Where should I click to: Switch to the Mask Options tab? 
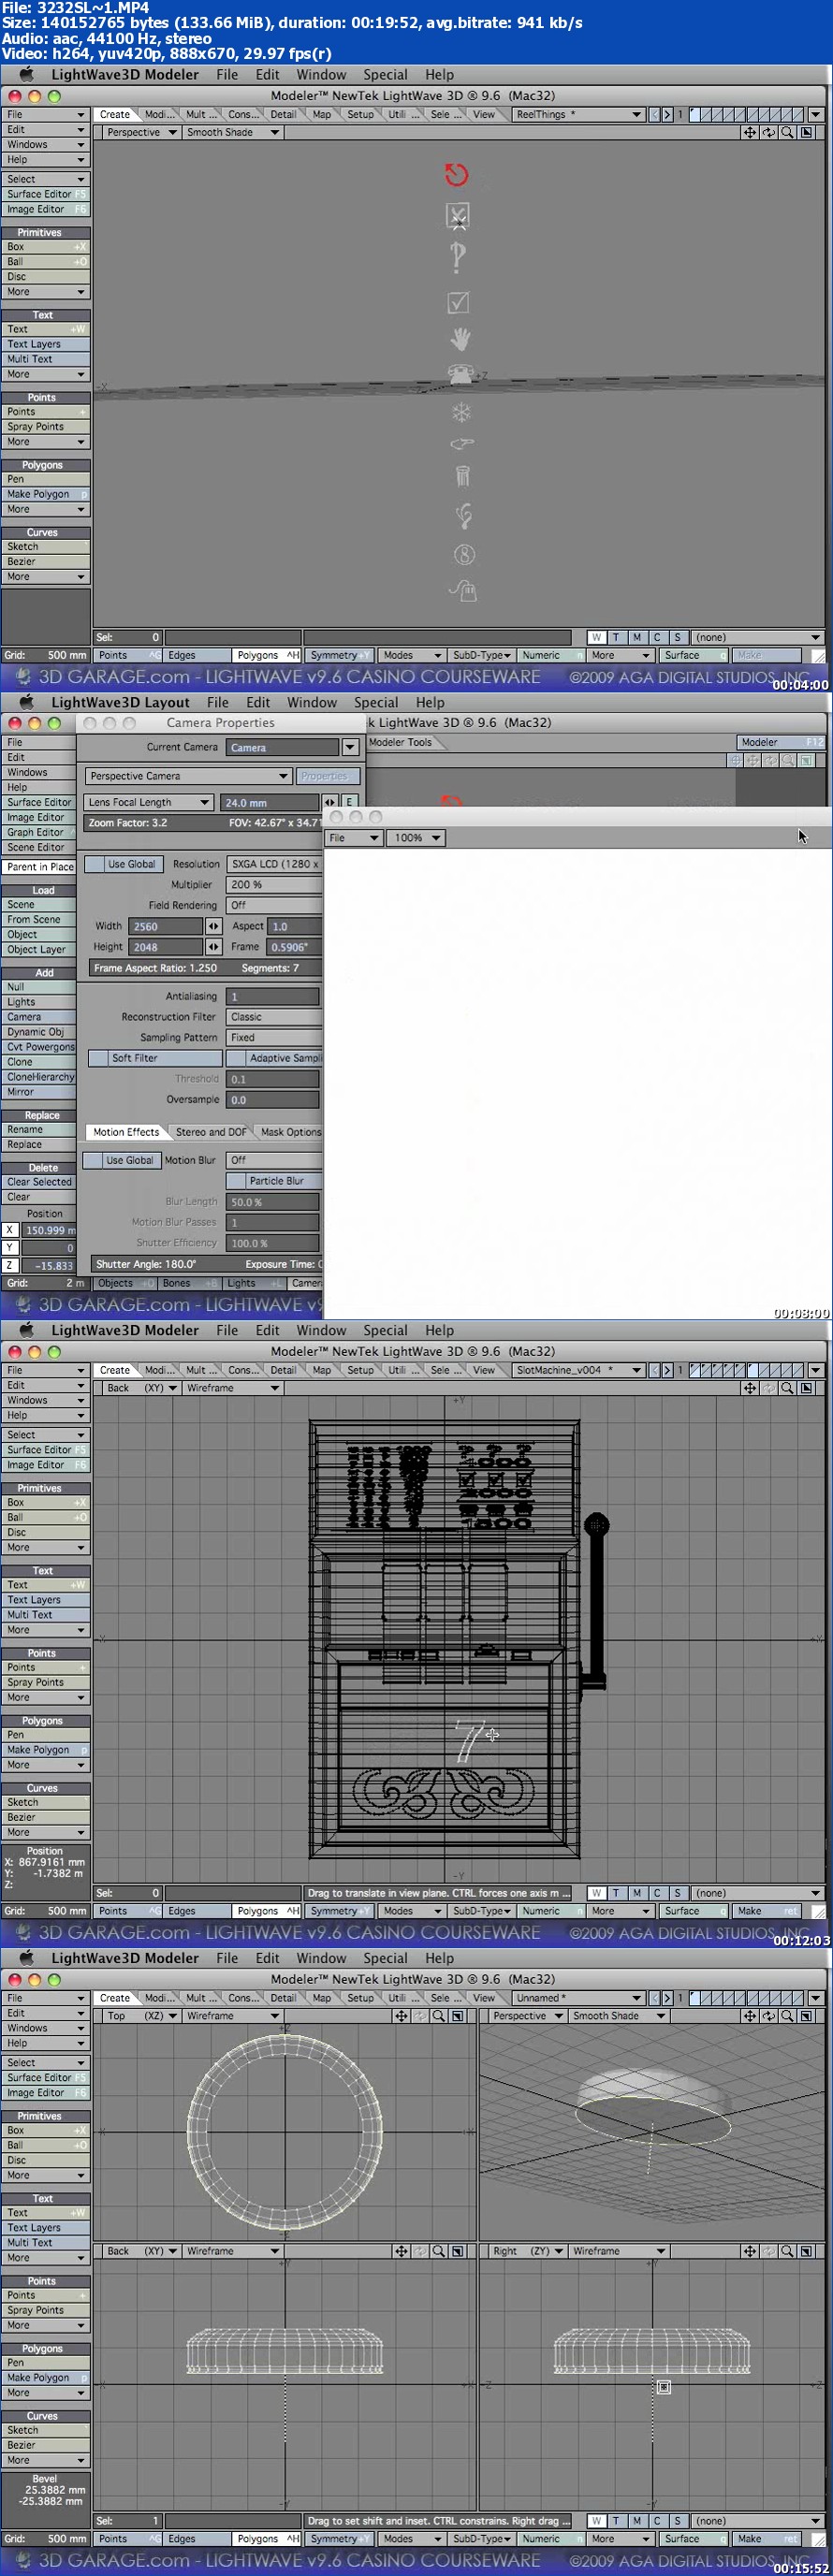point(290,1132)
